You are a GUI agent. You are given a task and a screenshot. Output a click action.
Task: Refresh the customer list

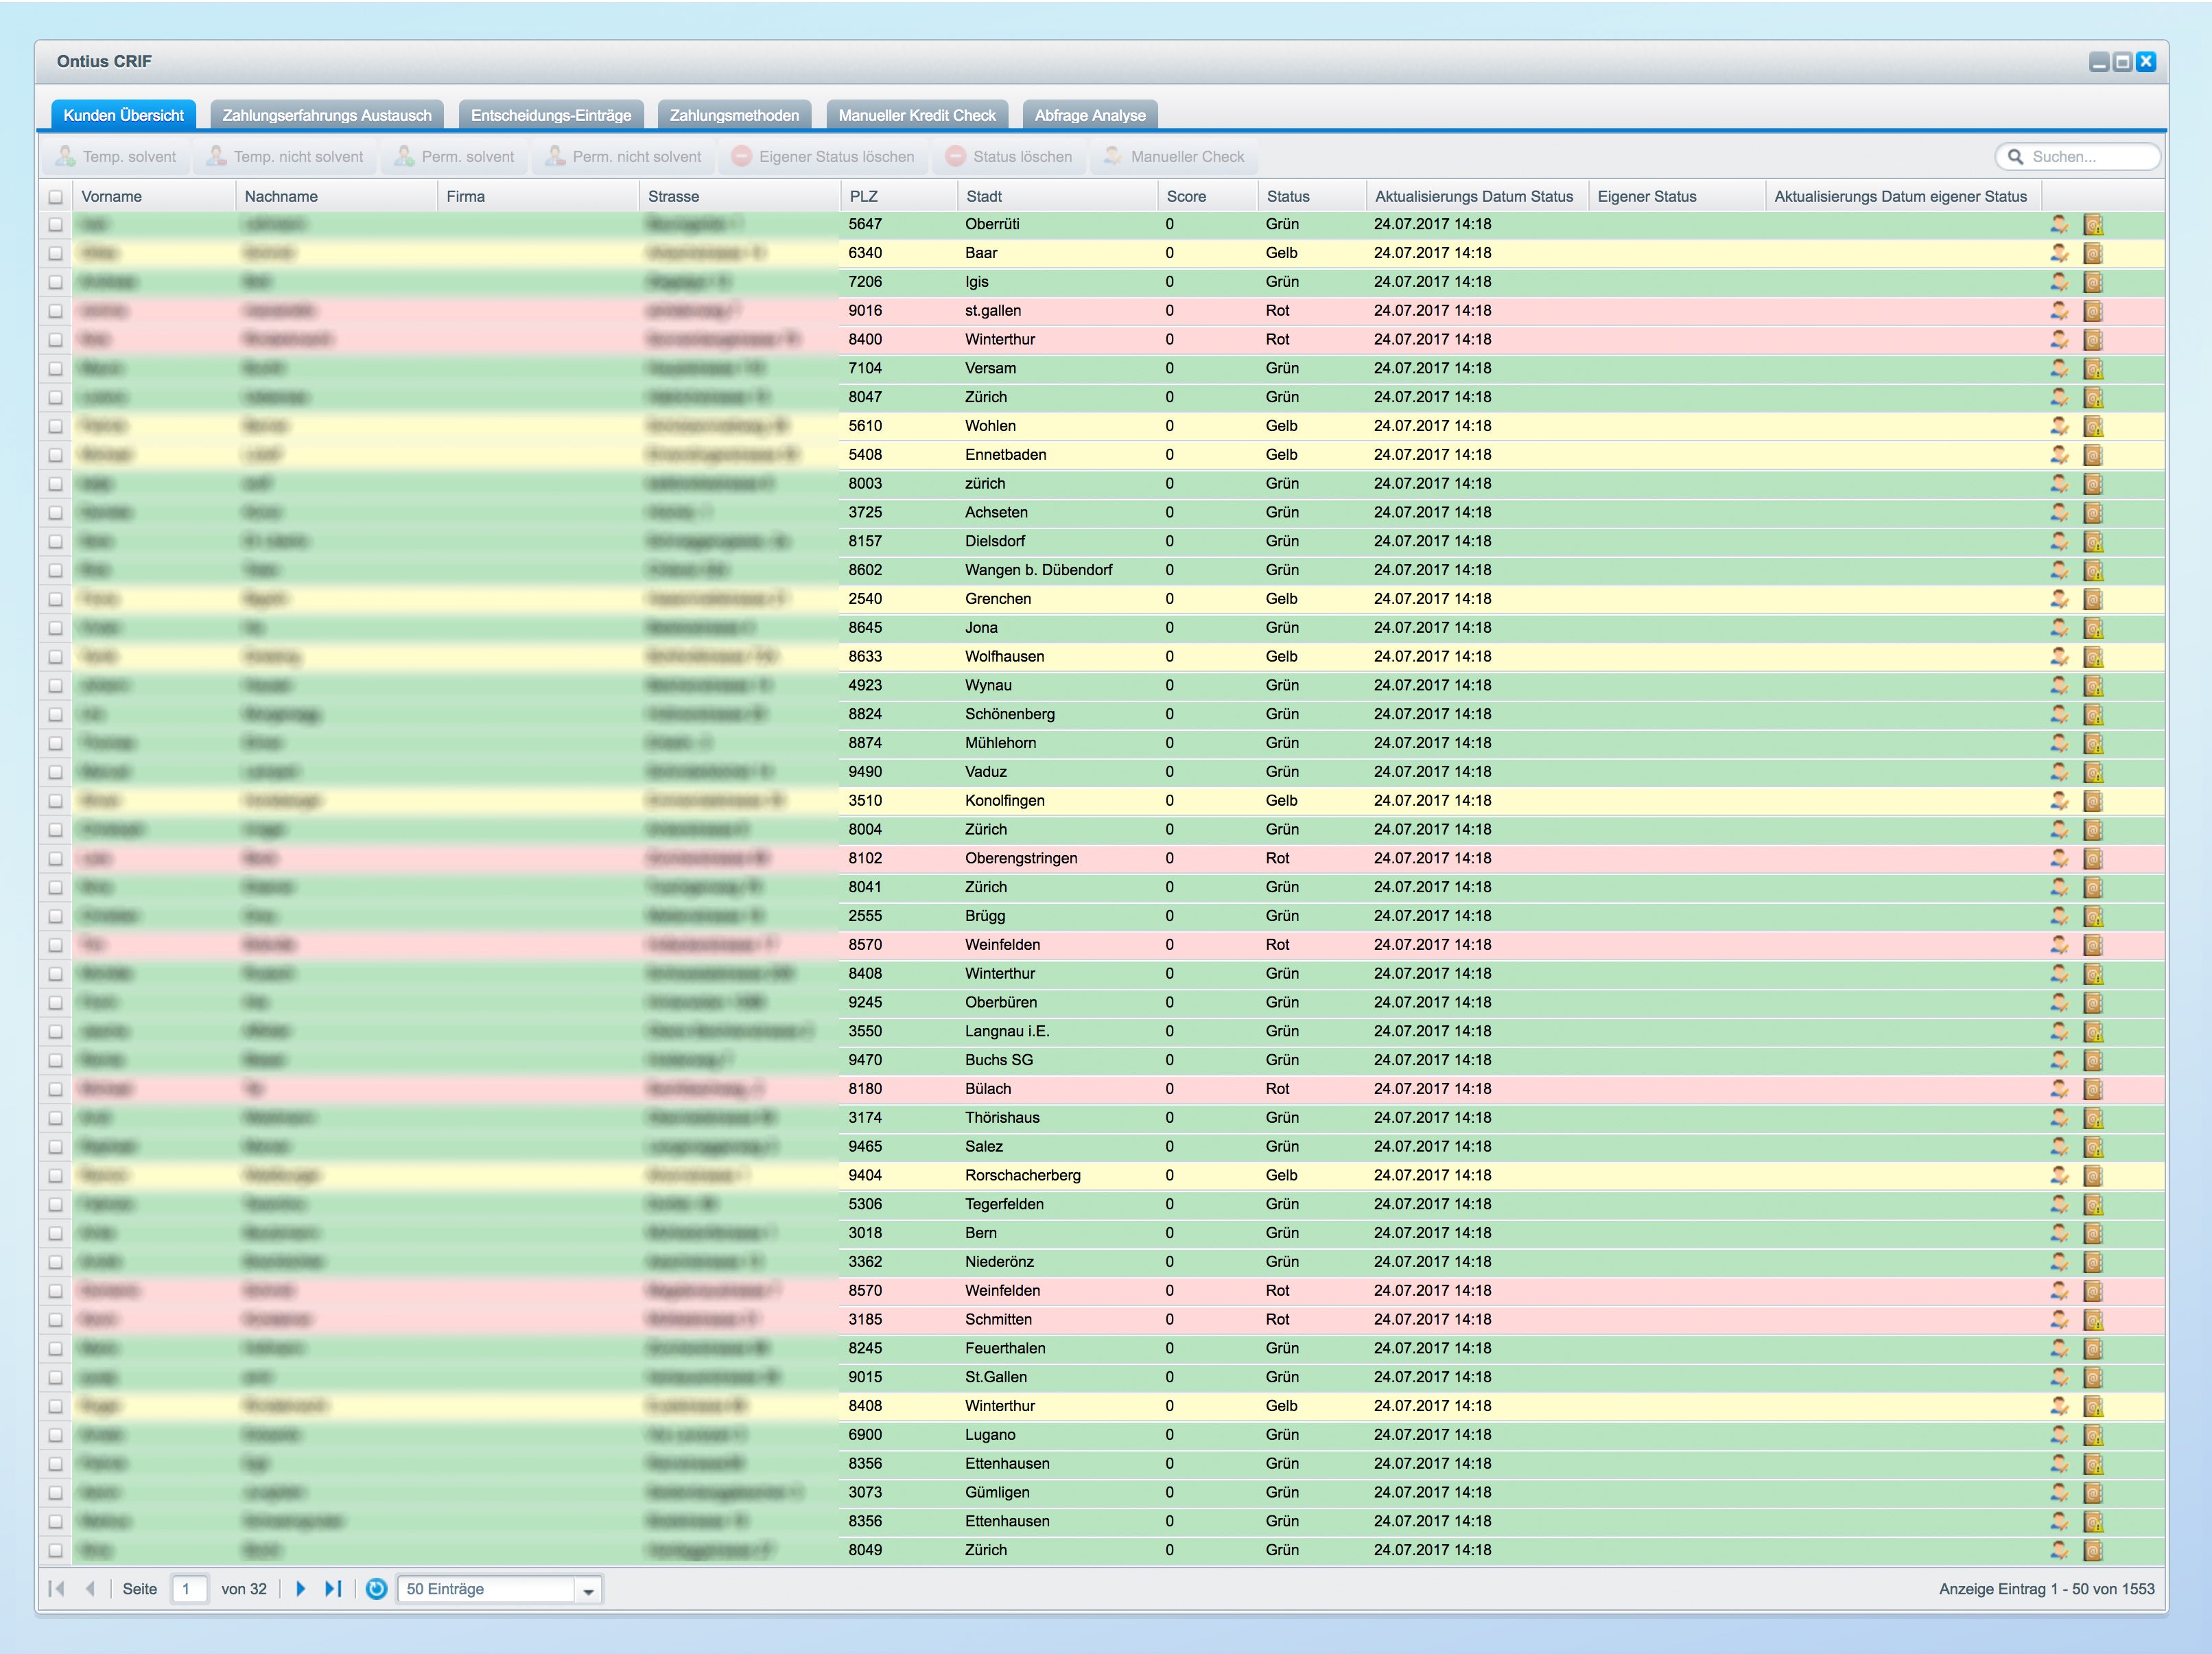[x=376, y=1589]
